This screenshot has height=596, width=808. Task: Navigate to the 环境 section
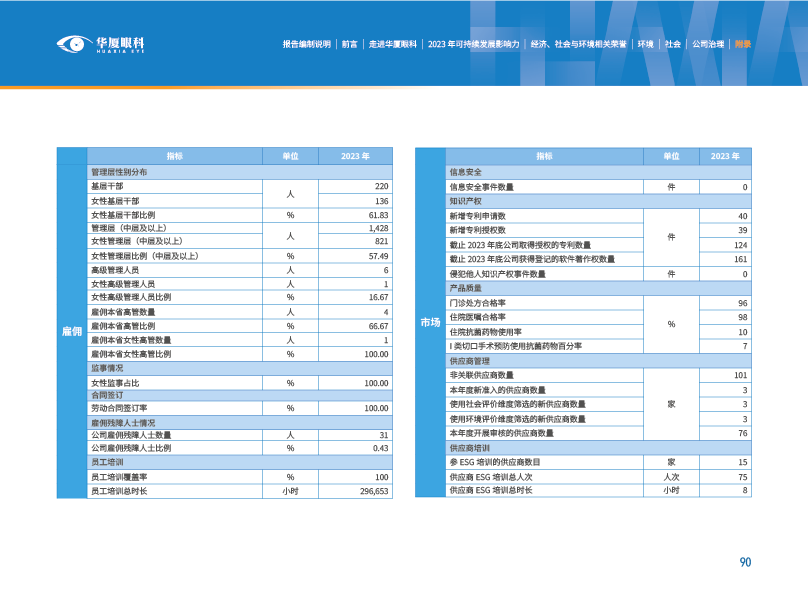coord(646,44)
